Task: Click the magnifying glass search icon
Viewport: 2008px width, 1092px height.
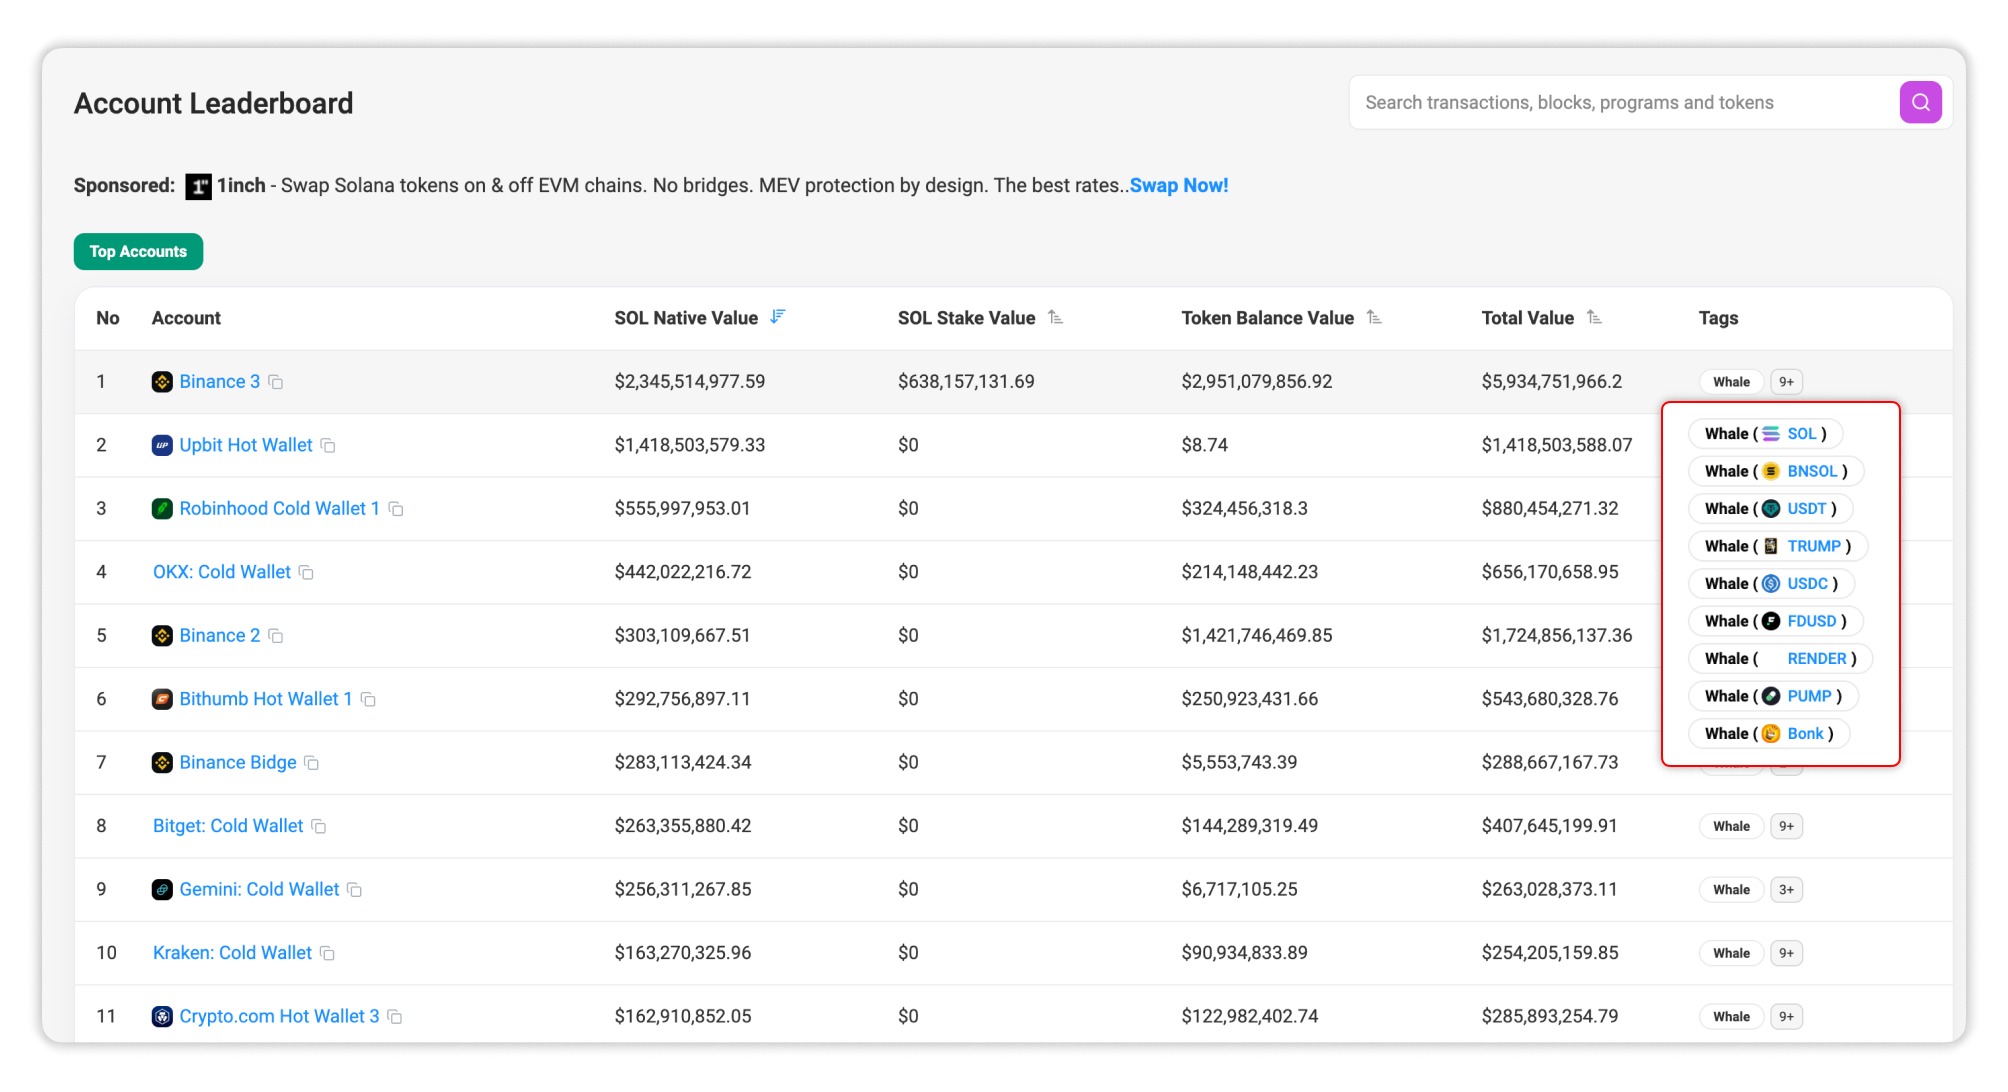Action: click(x=1920, y=101)
